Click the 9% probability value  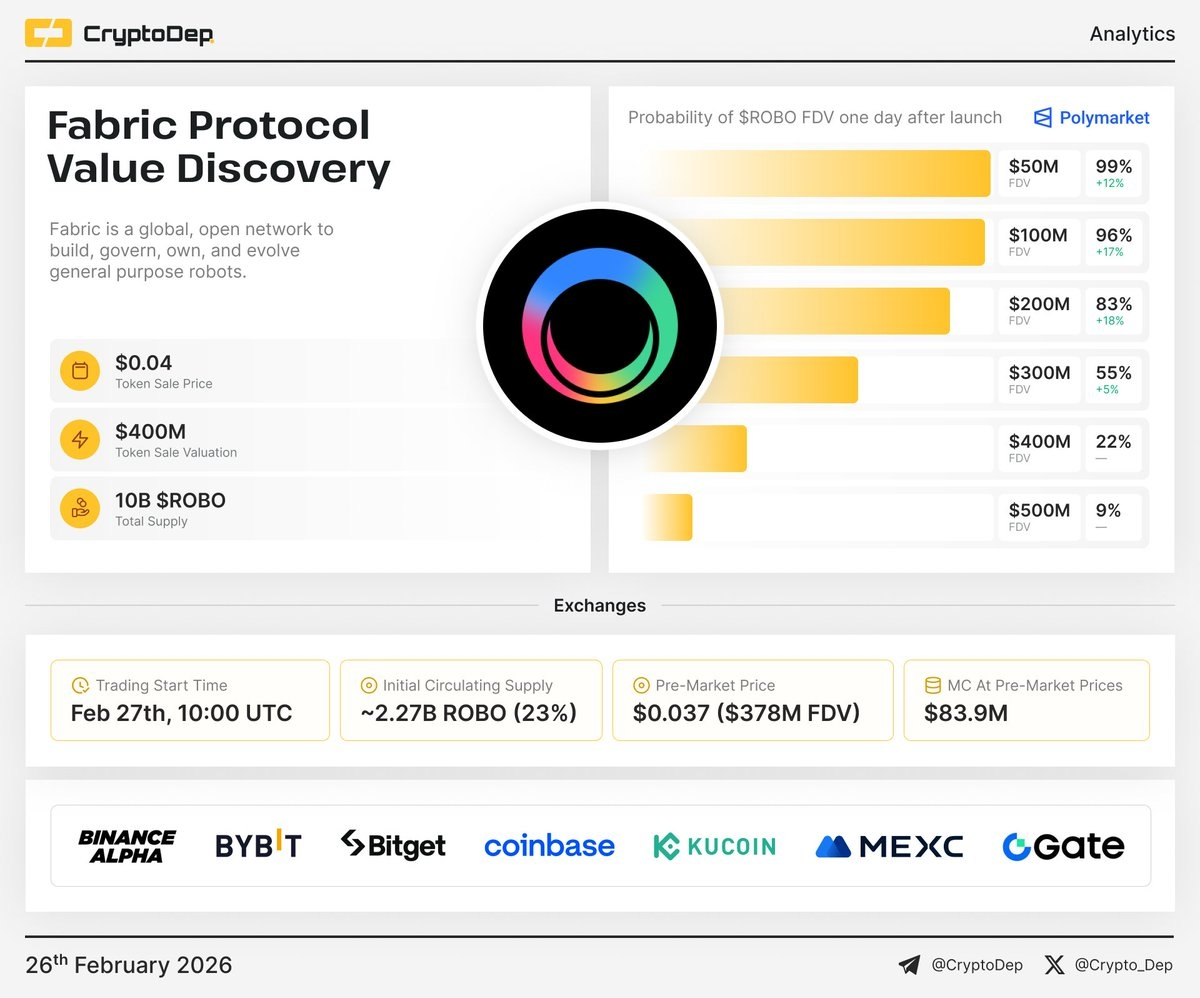tap(1108, 510)
